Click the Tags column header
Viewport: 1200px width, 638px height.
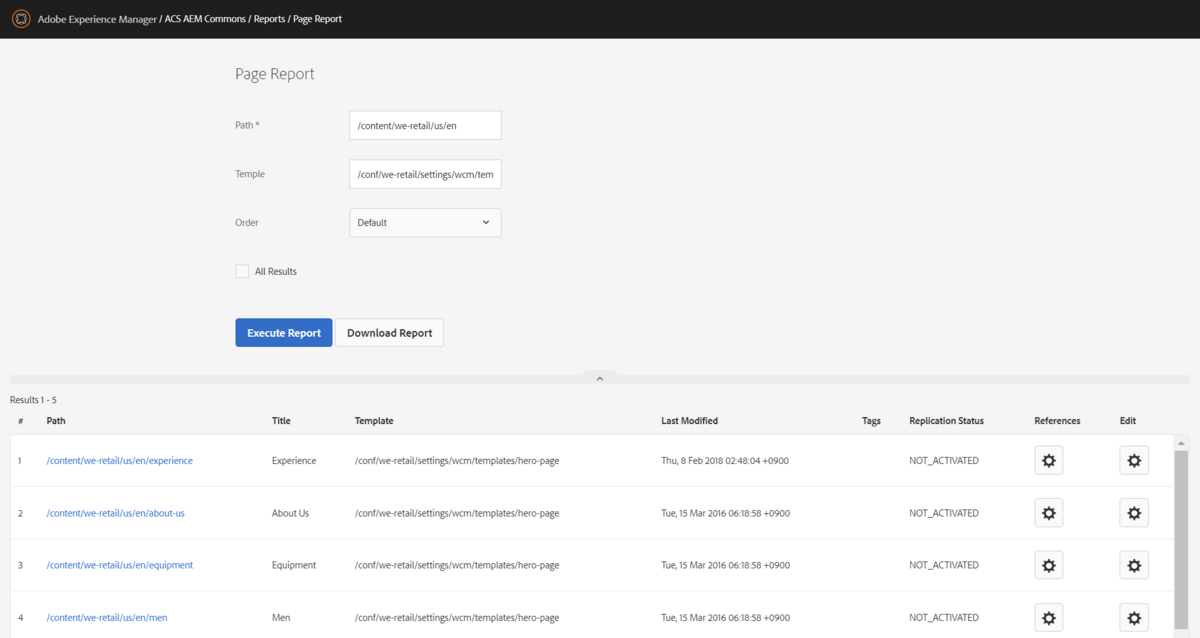871,421
